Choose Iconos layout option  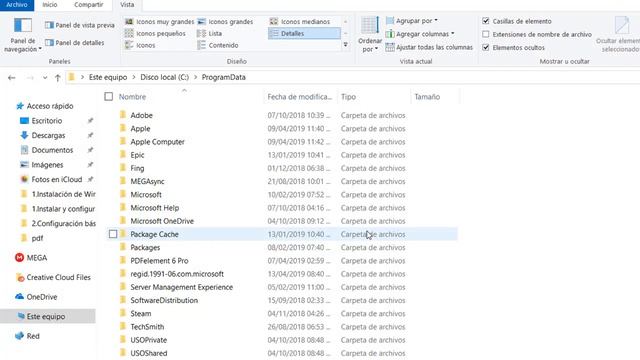tap(140, 45)
